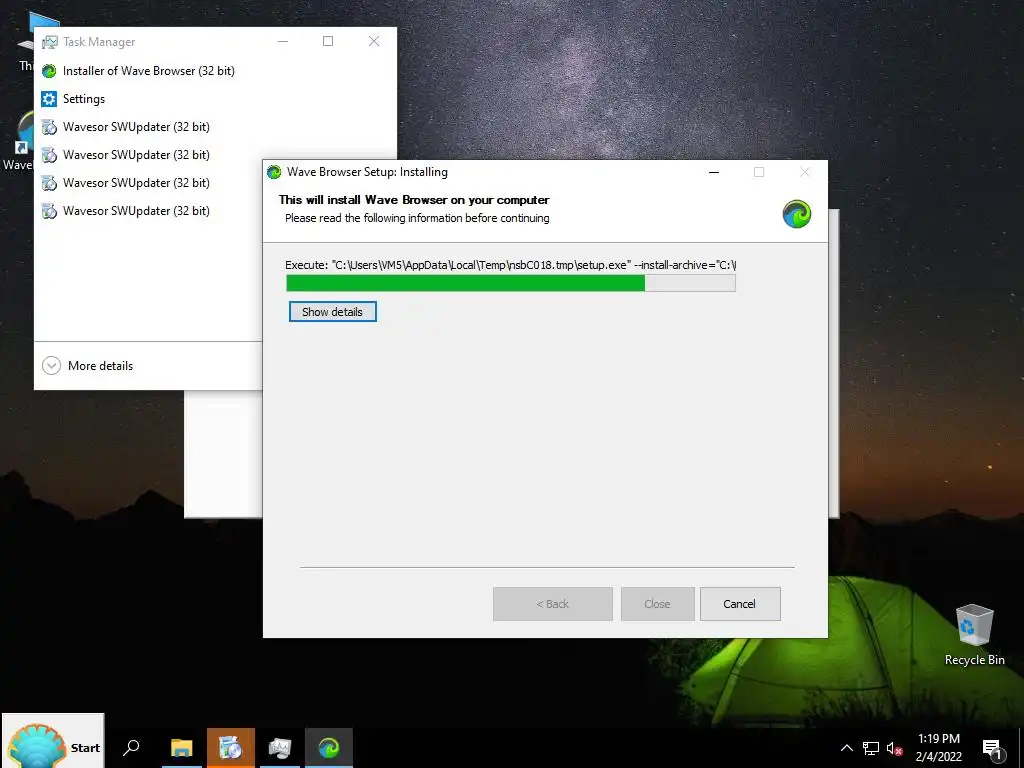Click the Task Manager title bar icon
The height and width of the screenshot is (768, 1024).
tap(50, 42)
